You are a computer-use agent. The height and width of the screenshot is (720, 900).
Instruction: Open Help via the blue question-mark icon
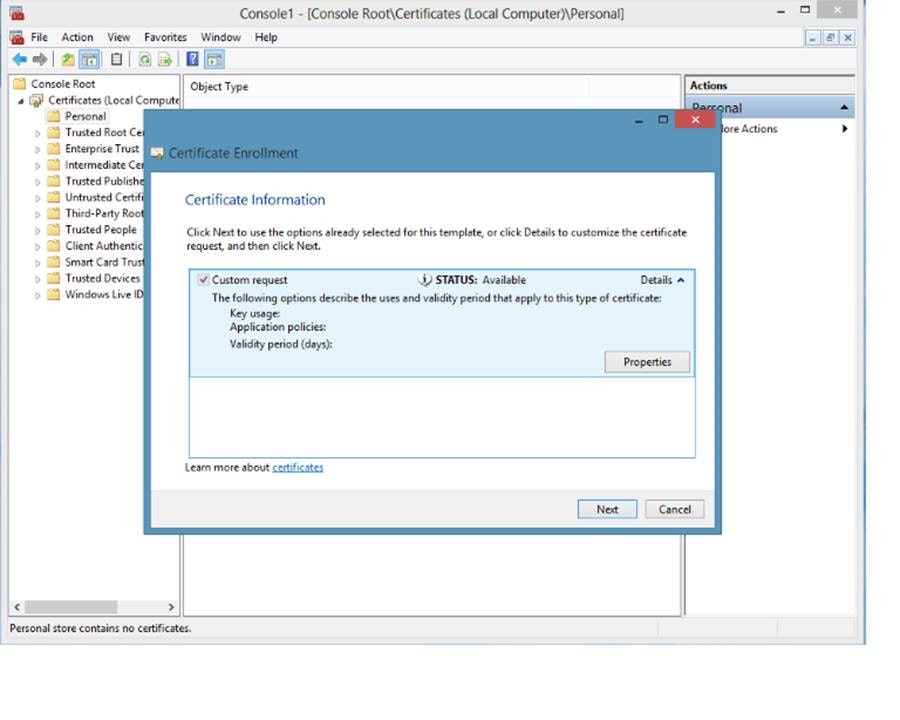pos(193,59)
